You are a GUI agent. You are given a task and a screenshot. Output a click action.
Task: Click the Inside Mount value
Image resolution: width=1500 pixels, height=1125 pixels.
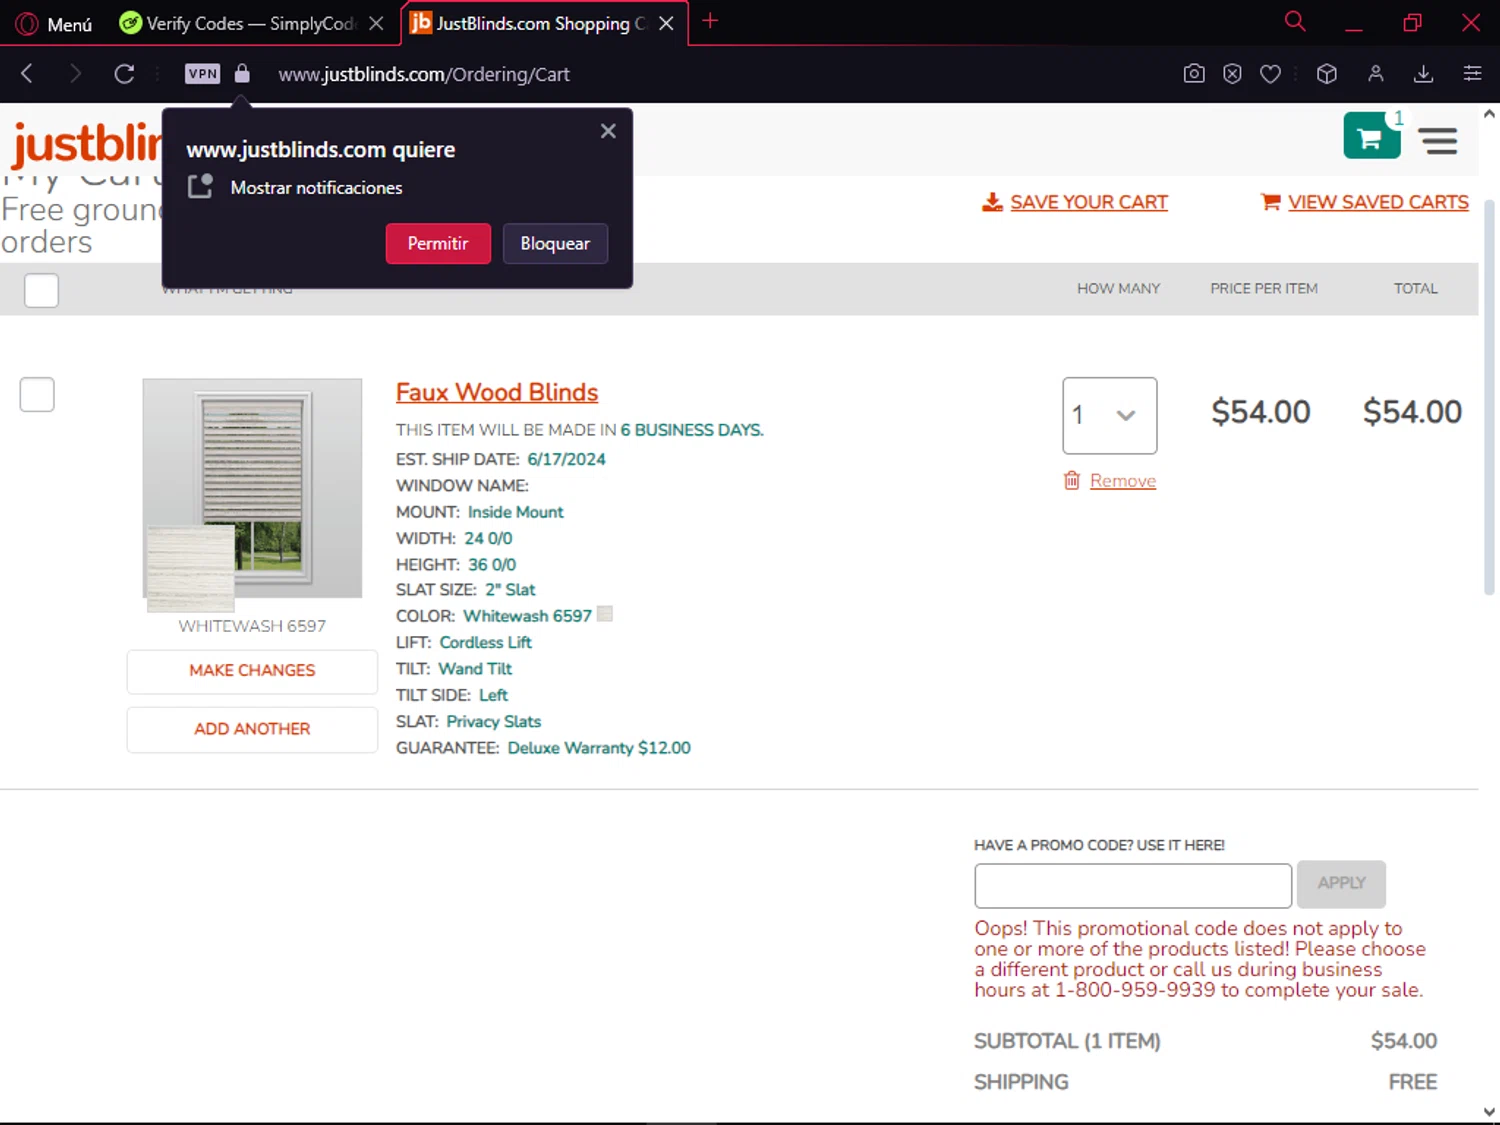[515, 512]
